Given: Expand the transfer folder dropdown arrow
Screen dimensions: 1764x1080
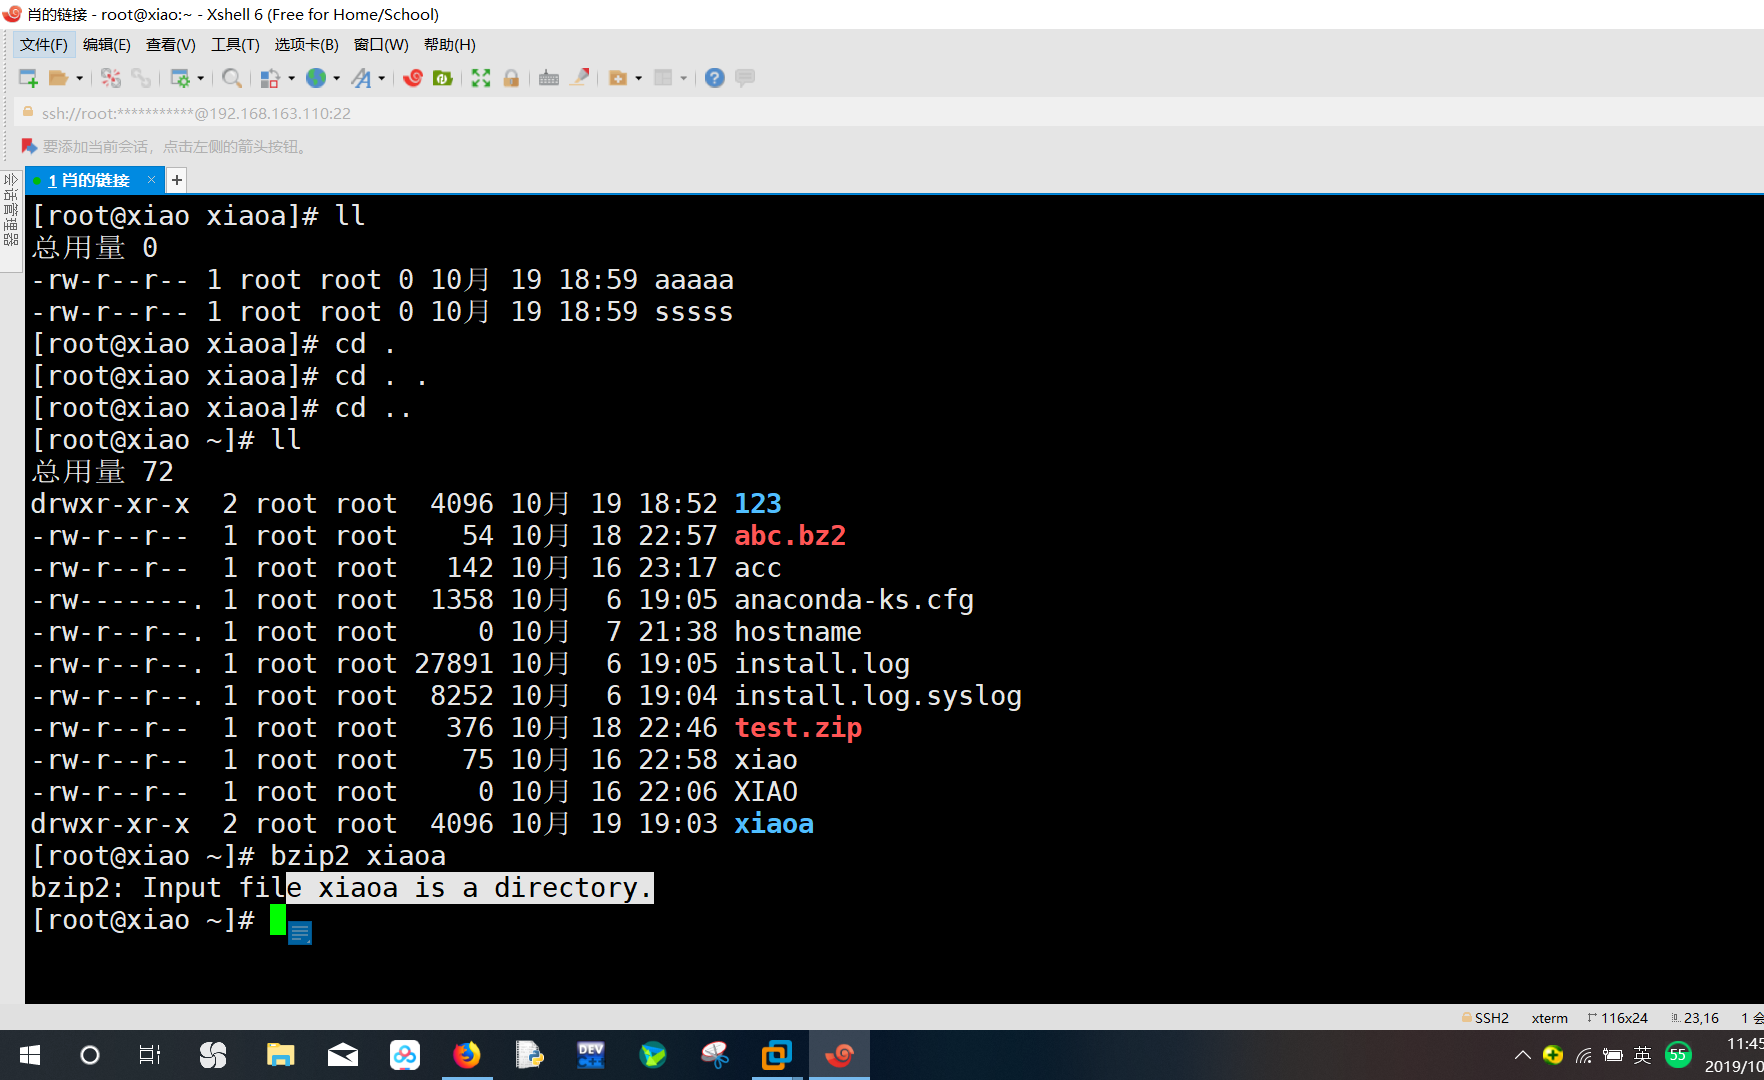Looking at the screenshot, I should click(639, 78).
